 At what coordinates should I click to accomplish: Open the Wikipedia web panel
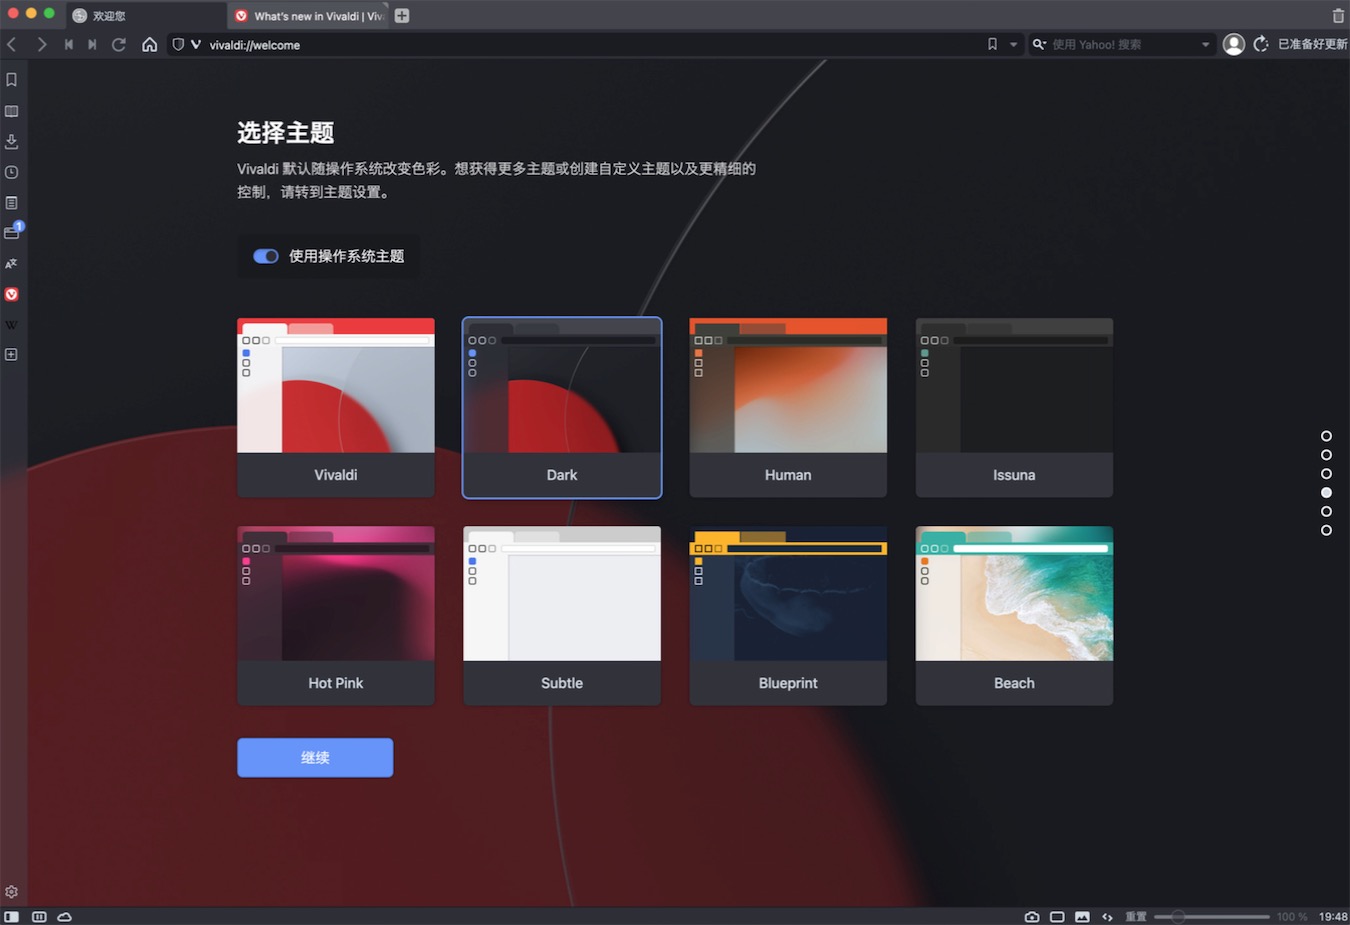coord(12,325)
